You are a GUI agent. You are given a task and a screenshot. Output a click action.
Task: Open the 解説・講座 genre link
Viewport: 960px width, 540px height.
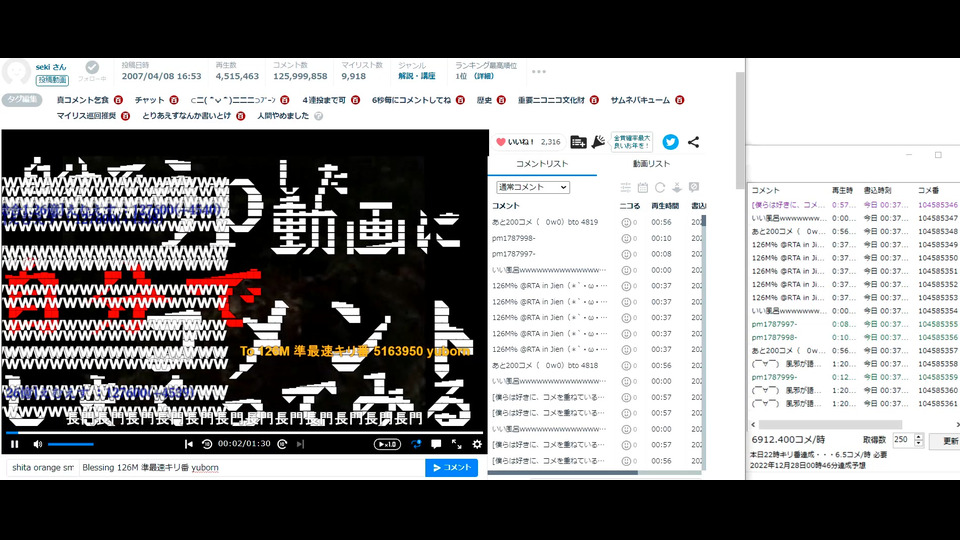click(416, 76)
